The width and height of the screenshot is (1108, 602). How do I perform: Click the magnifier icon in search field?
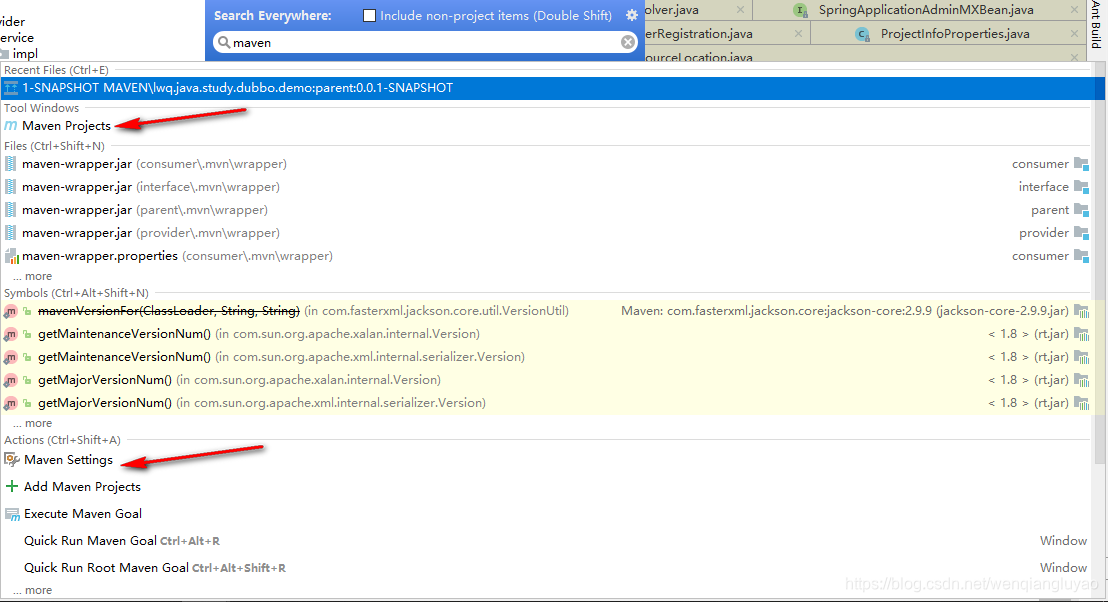click(x=223, y=42)
